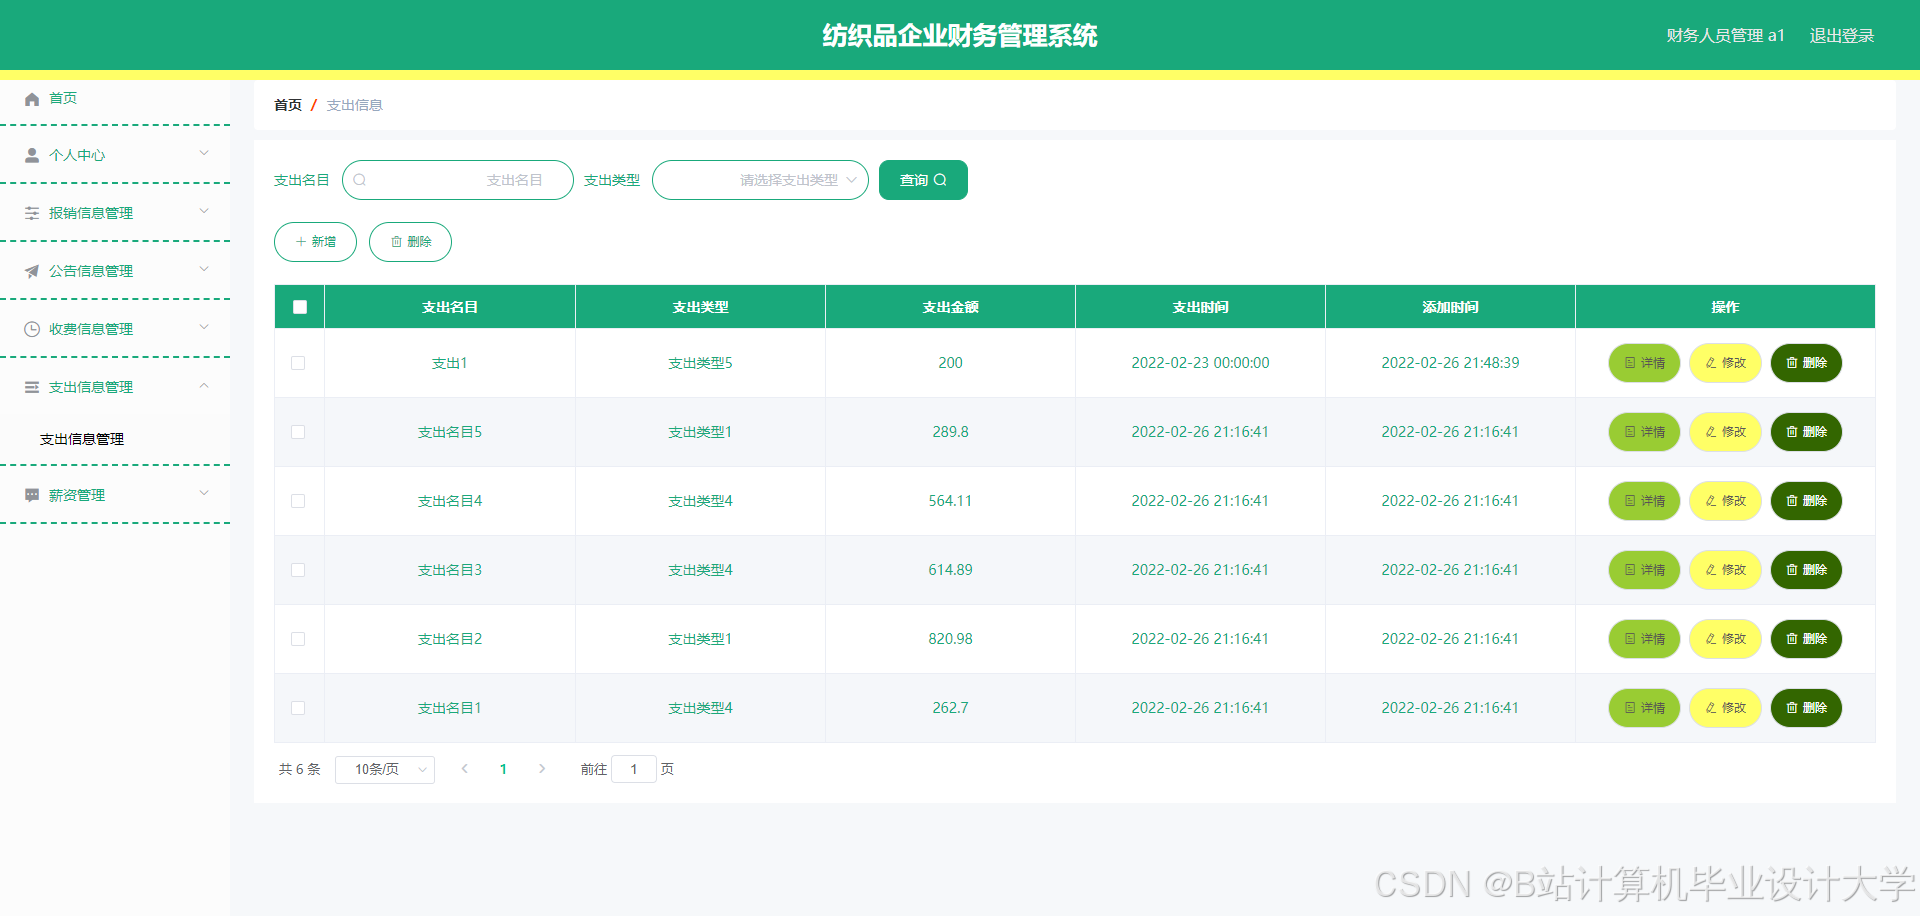
Task: Click the chat icon beside 薪资管理
Action: coord(32,495)
